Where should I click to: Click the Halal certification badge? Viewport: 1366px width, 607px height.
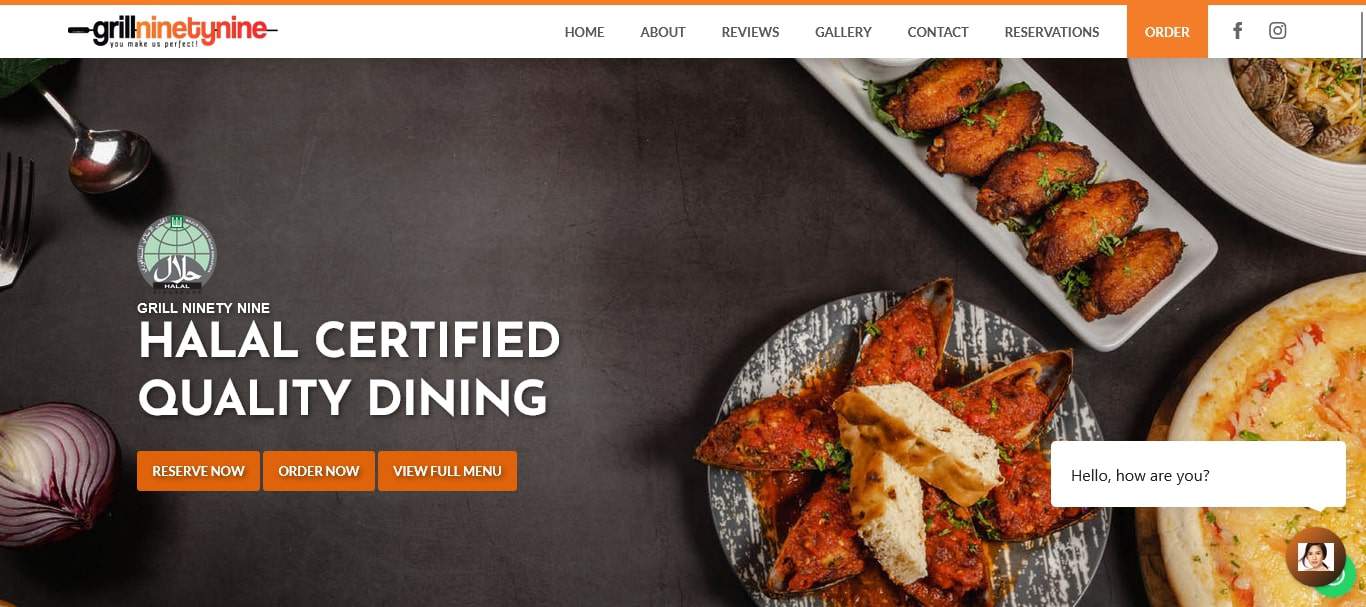(176, 253)
